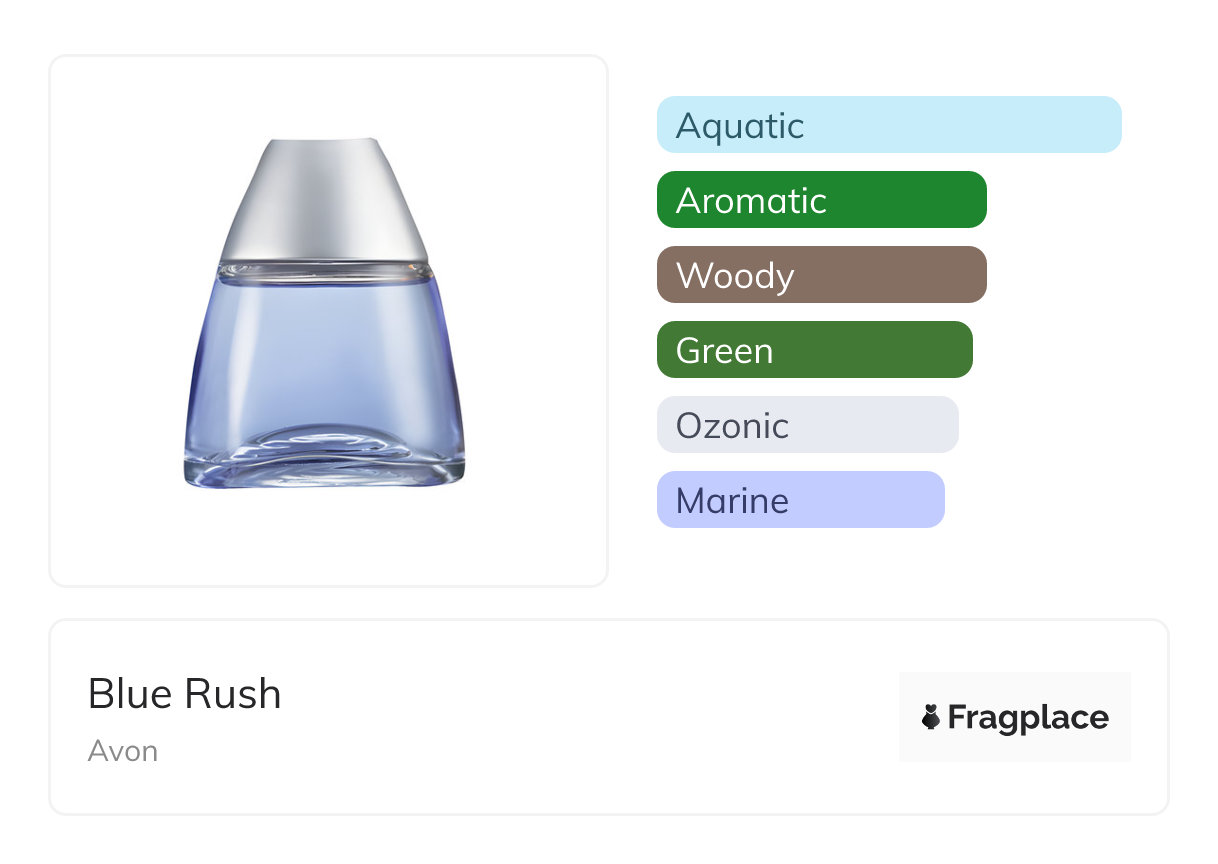
Task: Click the Fragplace bottle logo icon
Action: tap(931, 717)
